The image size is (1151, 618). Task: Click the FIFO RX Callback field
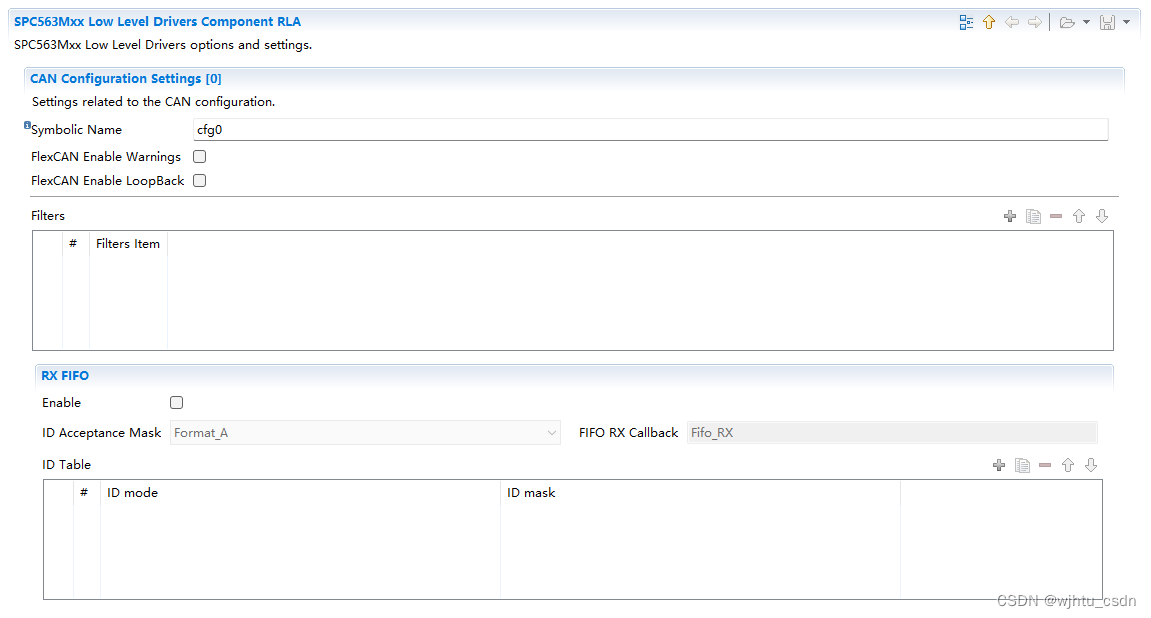(x=892, y=433)
